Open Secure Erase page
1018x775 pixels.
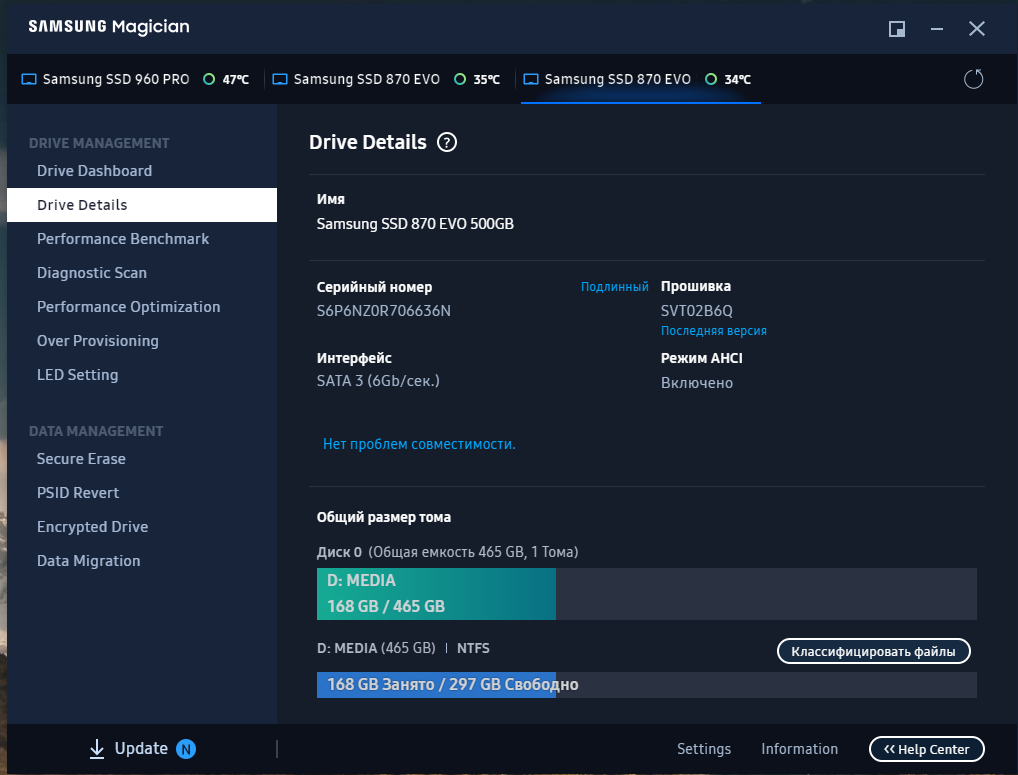pos(142,459)
